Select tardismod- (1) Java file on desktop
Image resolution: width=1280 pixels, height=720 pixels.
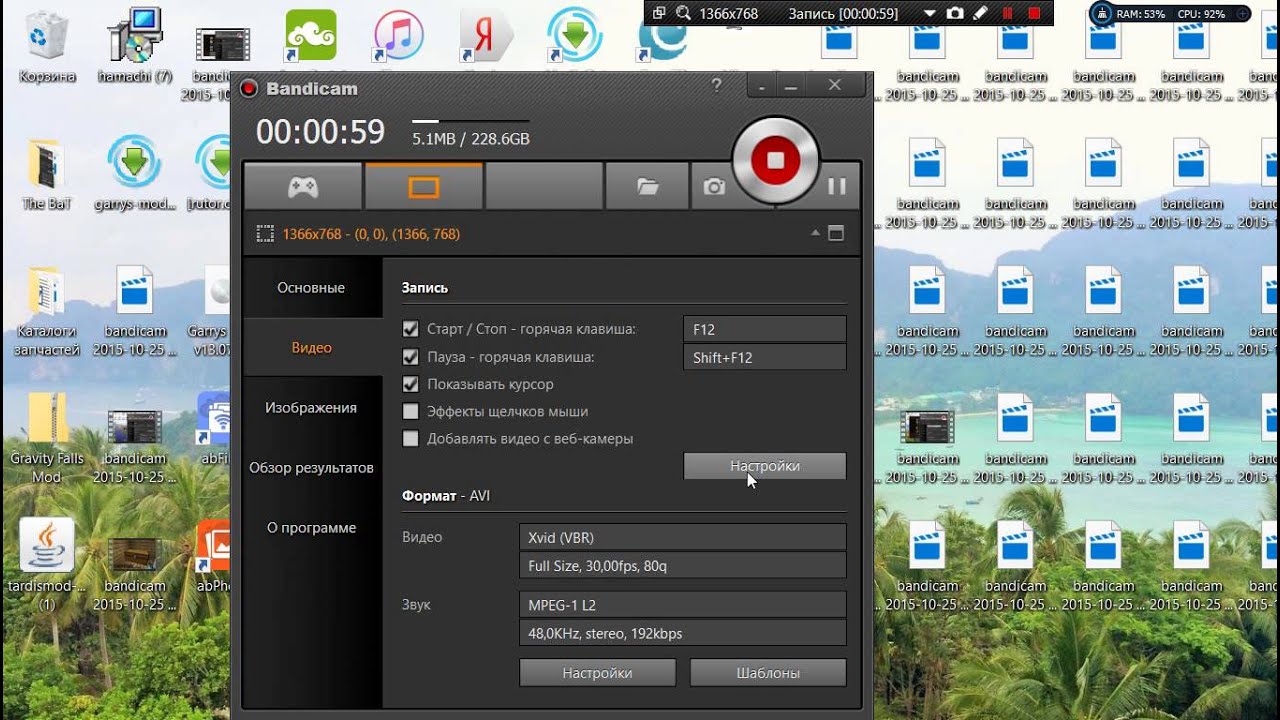(47, 565)
